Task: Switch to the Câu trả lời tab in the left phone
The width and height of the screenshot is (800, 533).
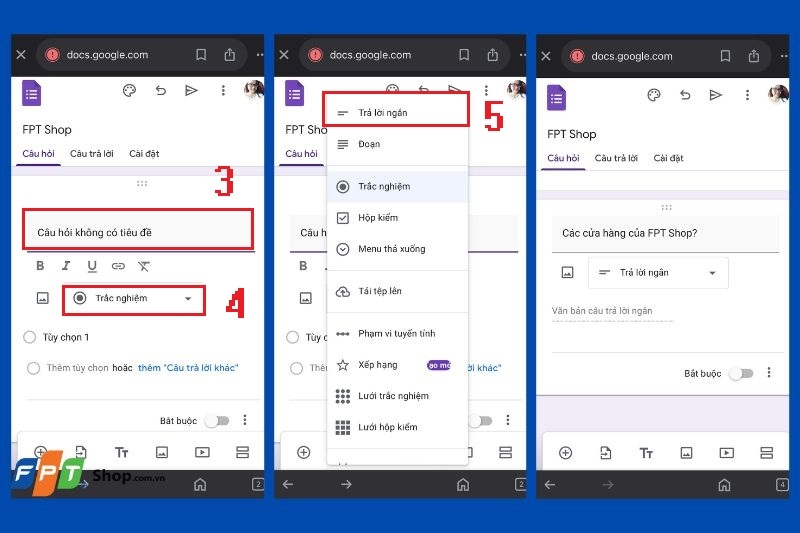Action: (92, 154)
